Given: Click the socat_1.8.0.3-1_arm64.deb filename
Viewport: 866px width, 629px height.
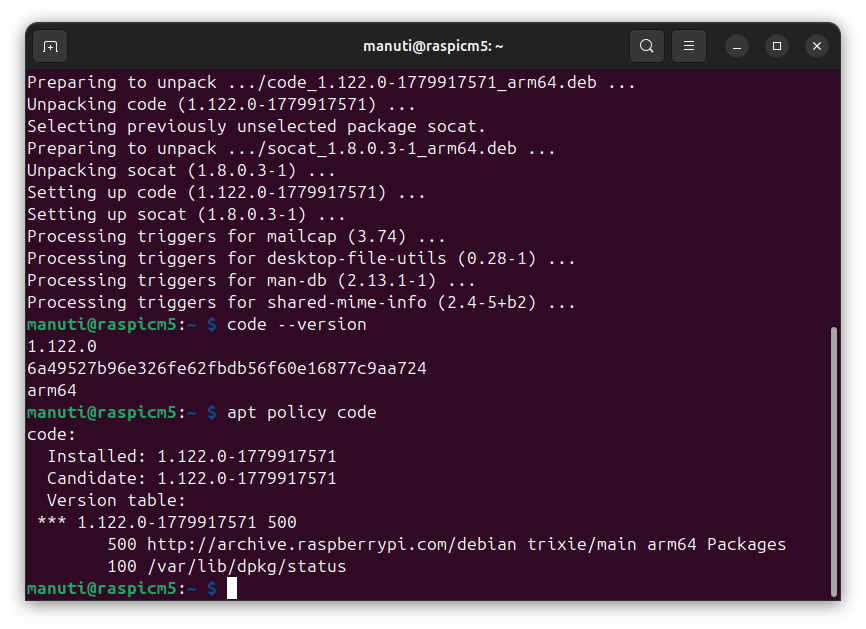Looking at the screenshot, I should (392, 149).
